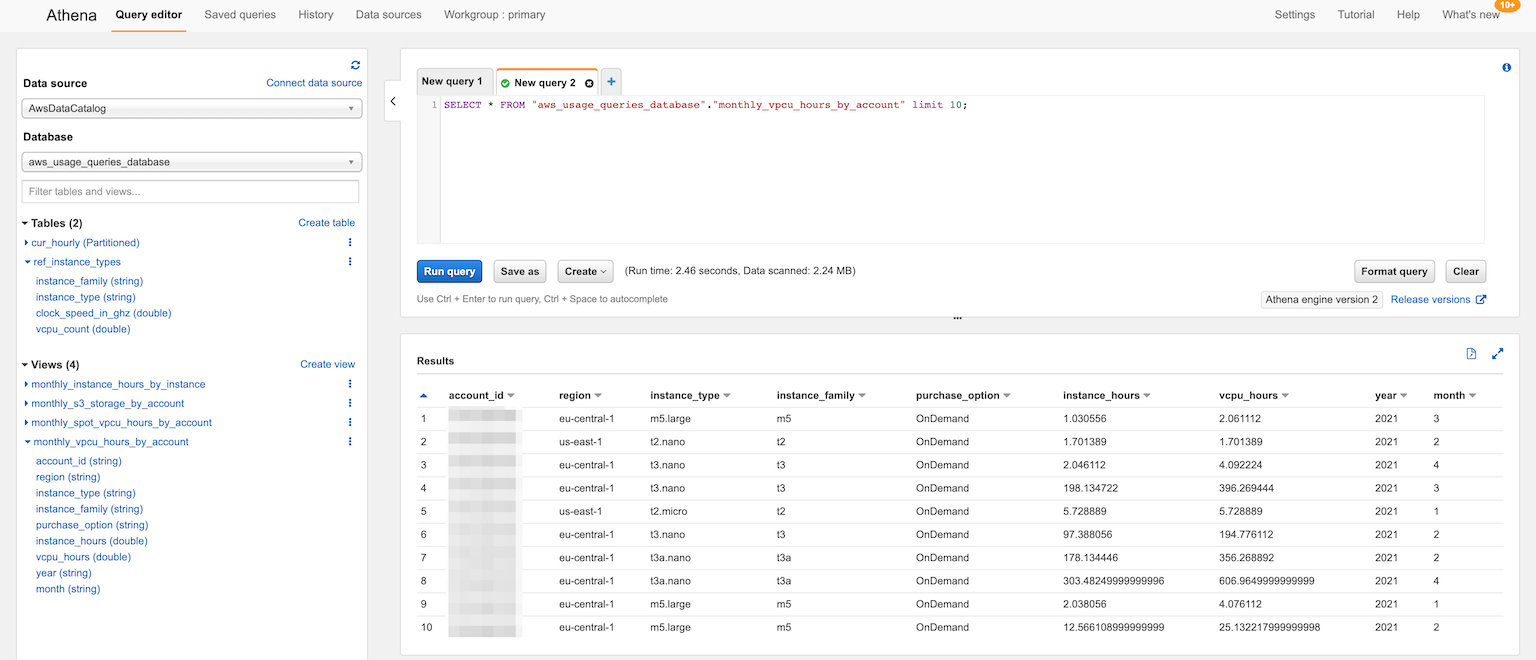Click the Athena engine version 2 label

[x=1322, y=299]
